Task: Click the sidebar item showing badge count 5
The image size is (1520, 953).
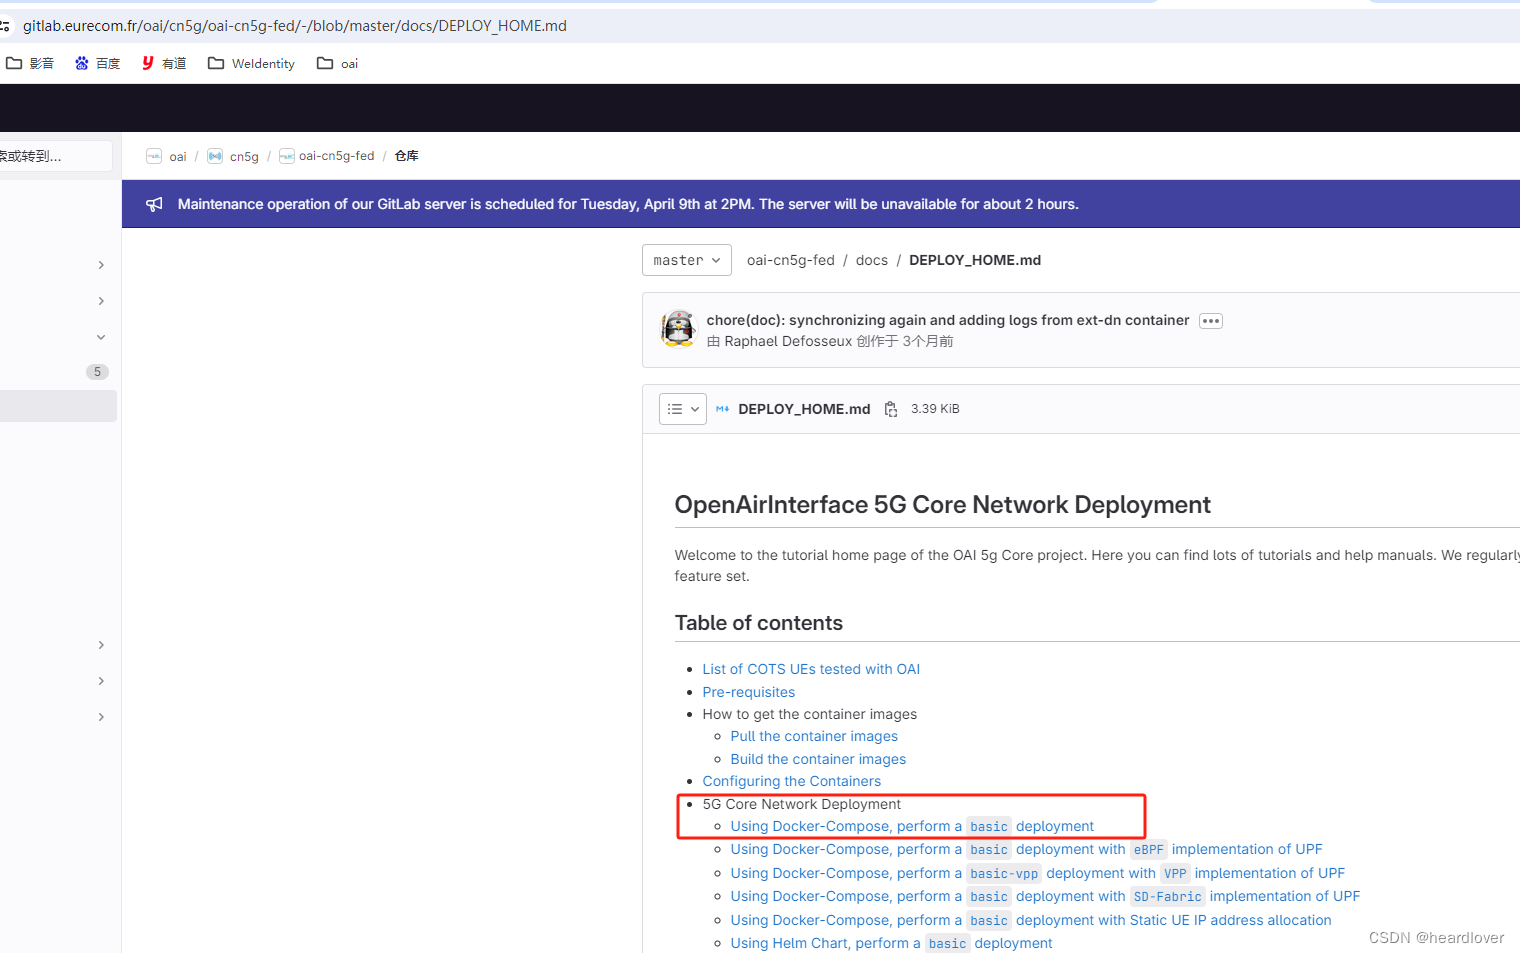Action: (97, 371)
